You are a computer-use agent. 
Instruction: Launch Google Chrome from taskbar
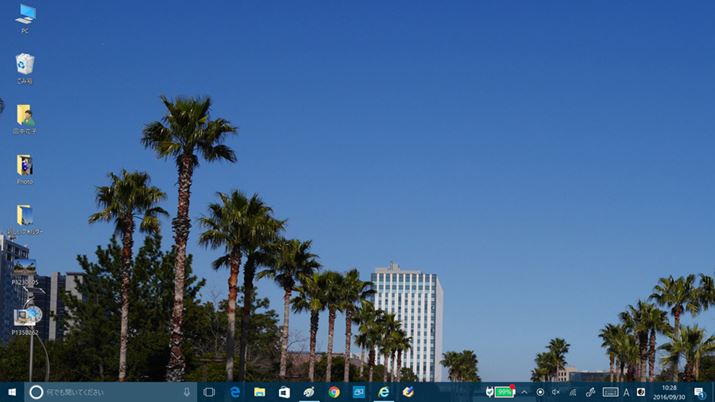tap(334, 392)
